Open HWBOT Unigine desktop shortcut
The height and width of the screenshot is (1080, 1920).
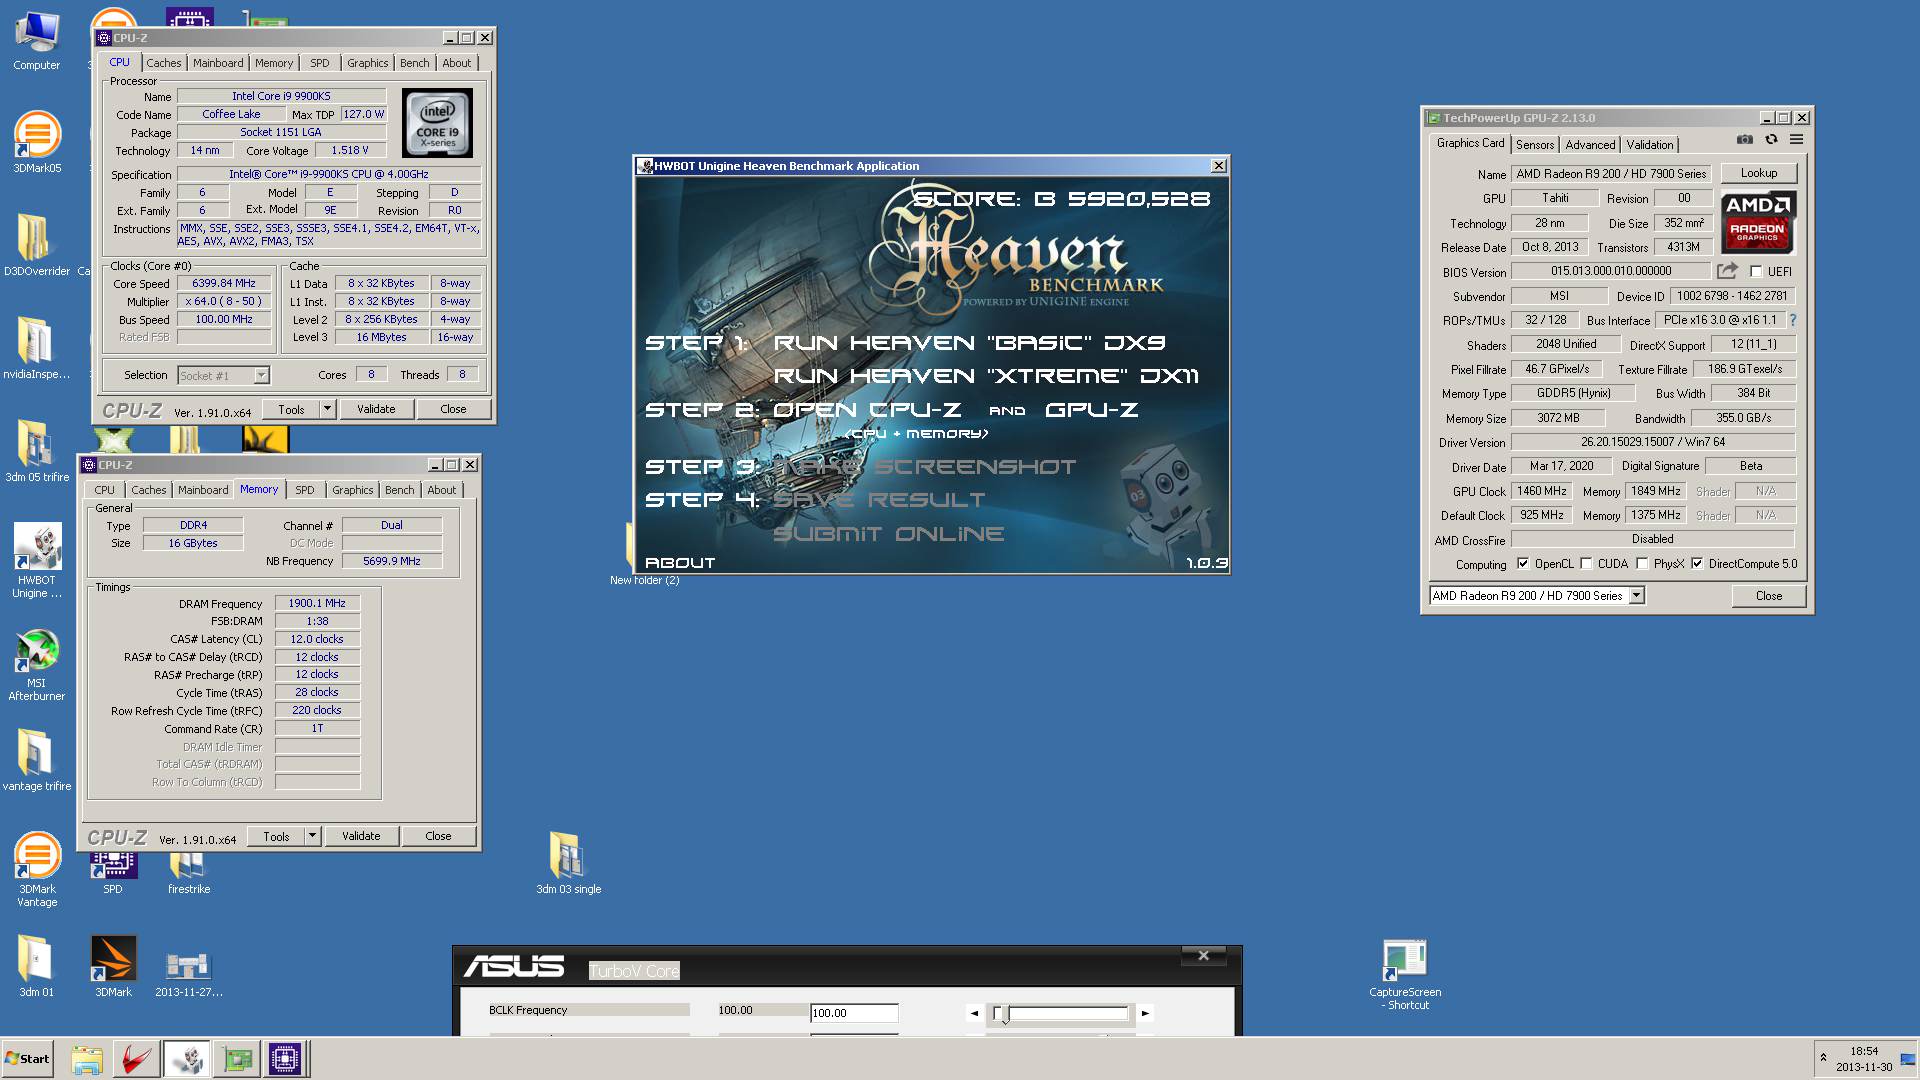click(x=37, y=560)
